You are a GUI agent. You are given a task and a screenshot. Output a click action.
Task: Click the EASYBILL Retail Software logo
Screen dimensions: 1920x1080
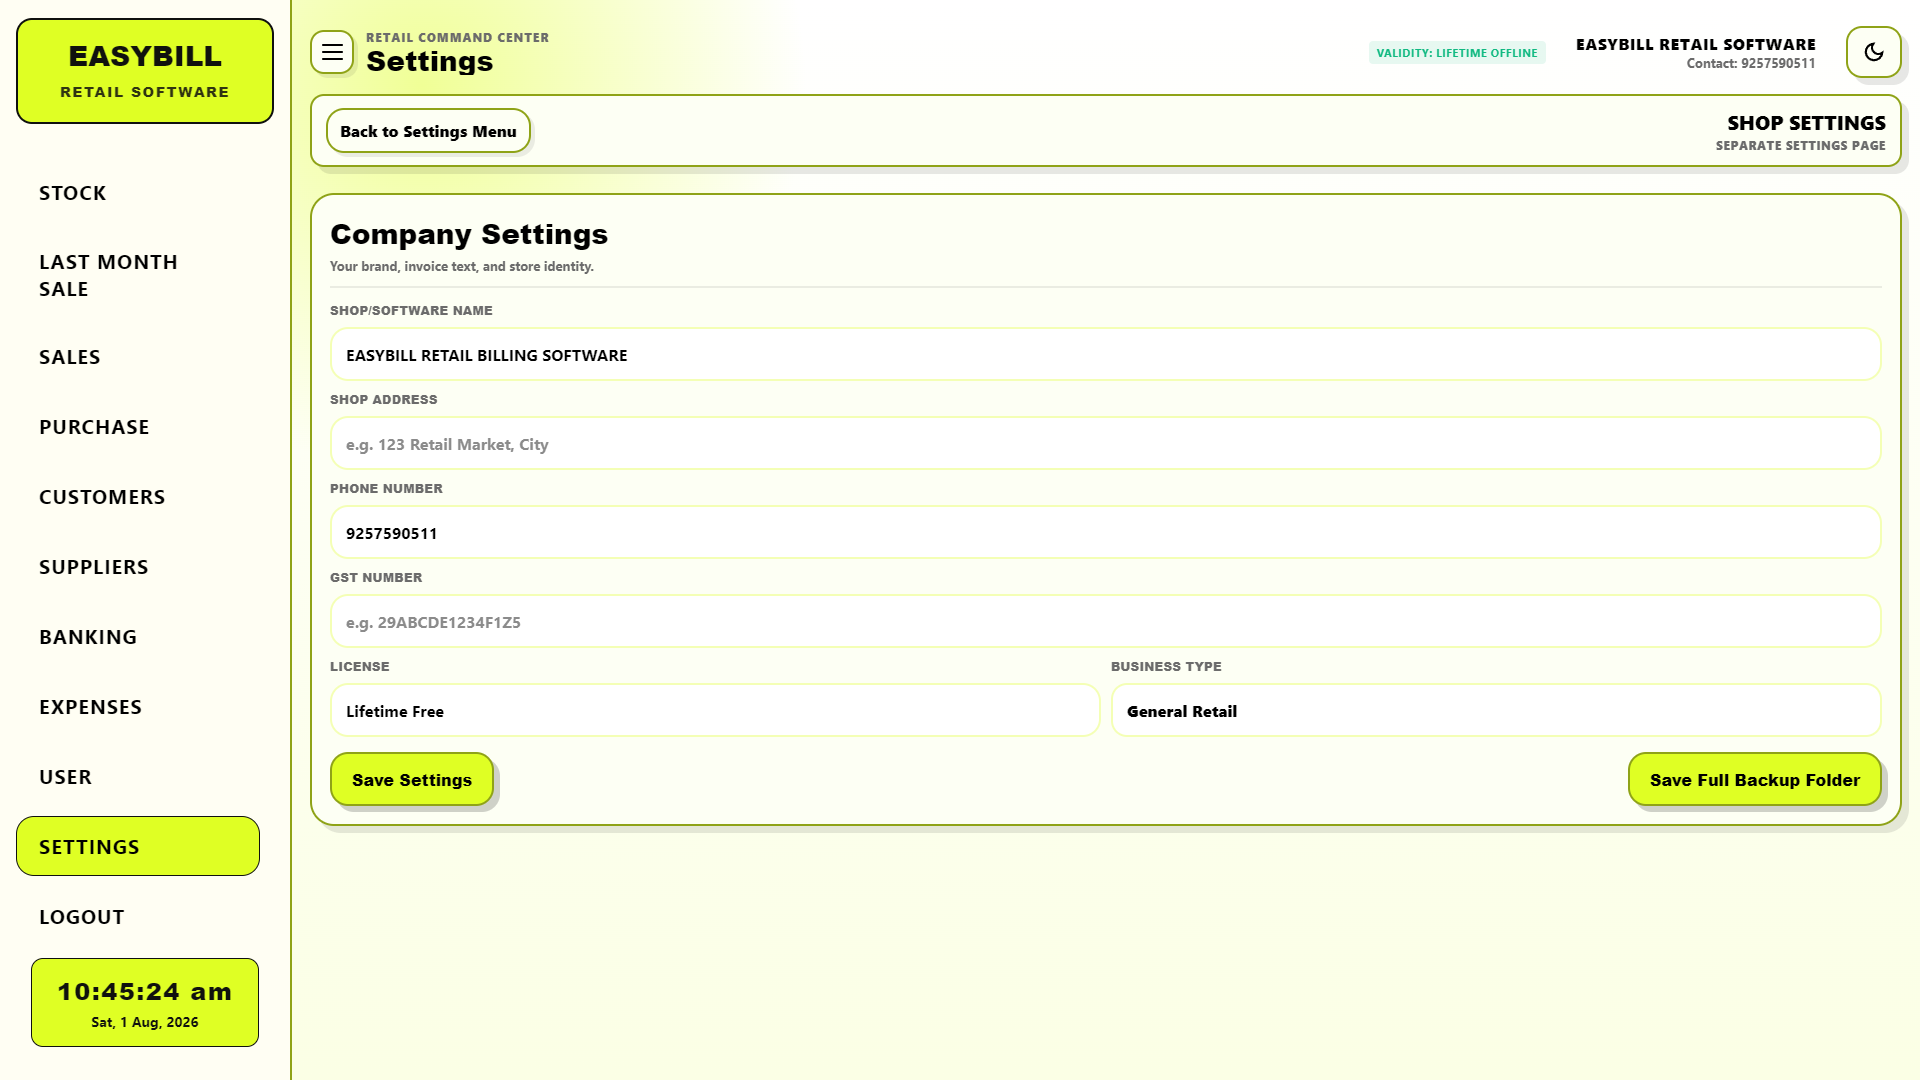point(145,71)
